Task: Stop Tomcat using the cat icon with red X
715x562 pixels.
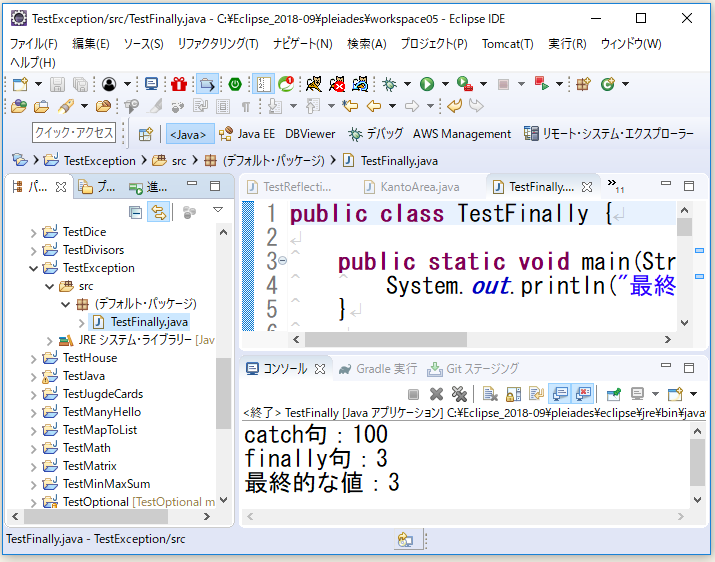Action: [337, 84]
